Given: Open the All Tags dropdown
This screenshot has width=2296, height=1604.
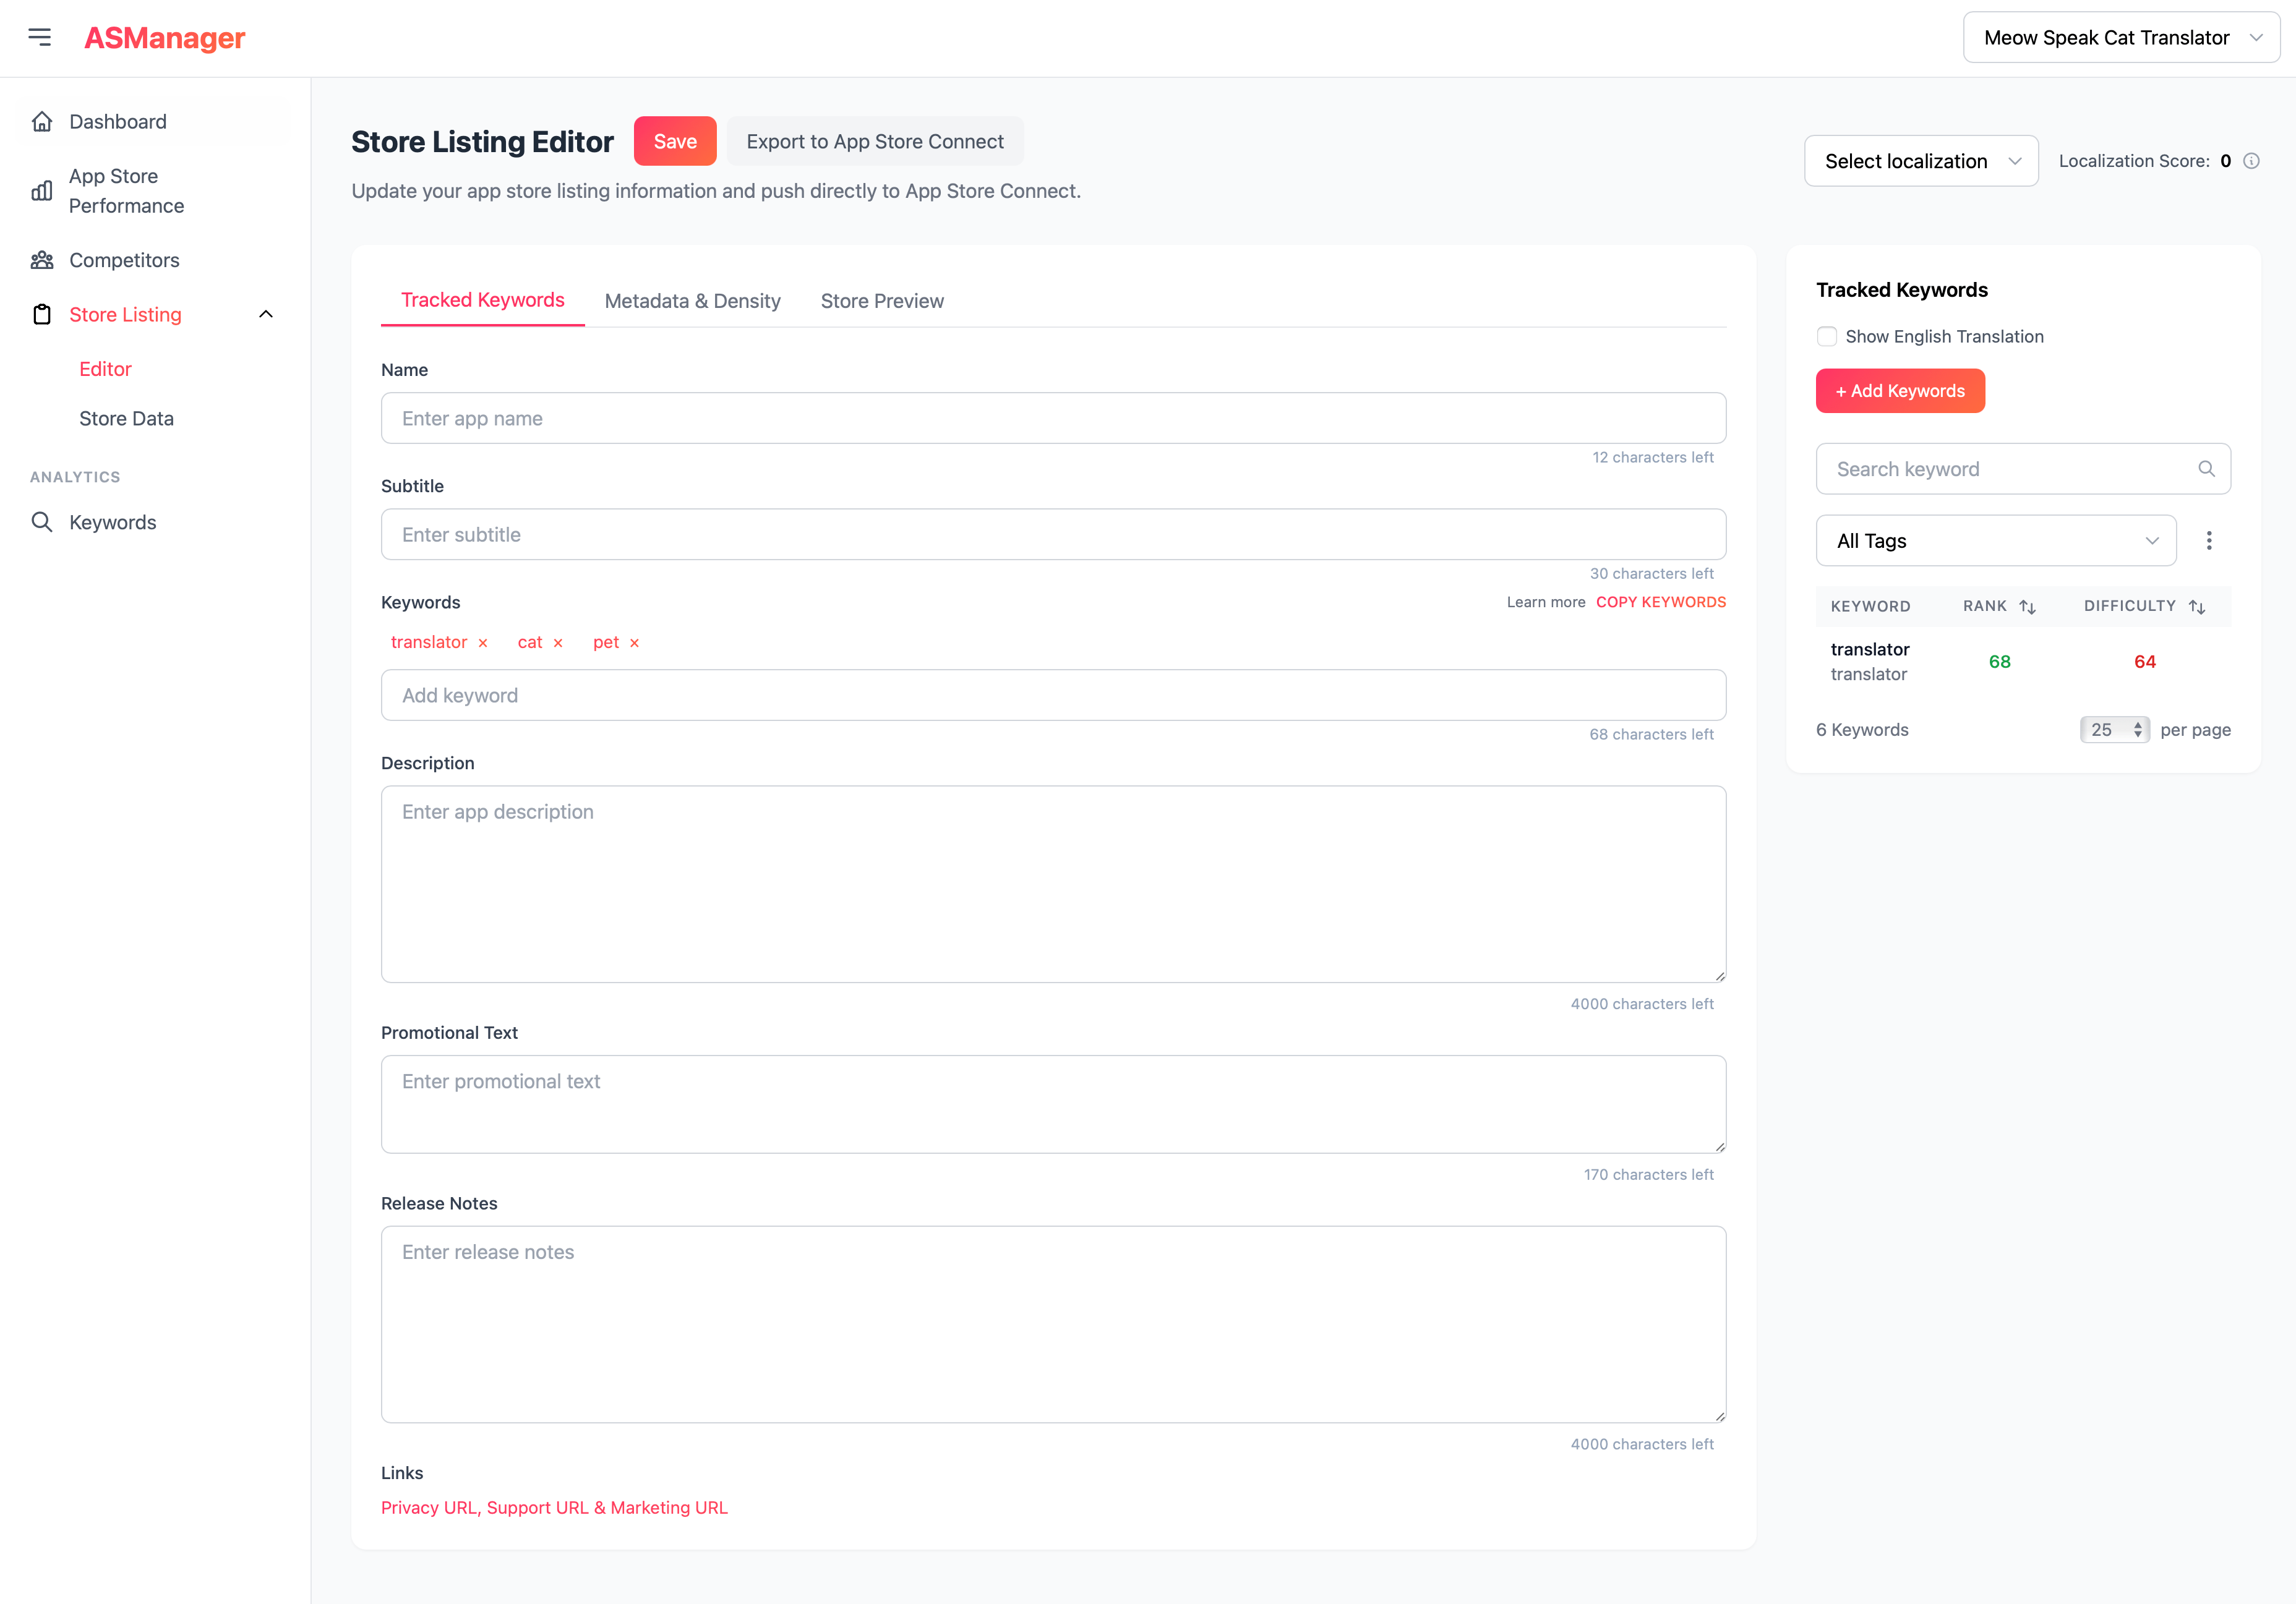Looking at the screenshot, I should [x=1995, y=541].
